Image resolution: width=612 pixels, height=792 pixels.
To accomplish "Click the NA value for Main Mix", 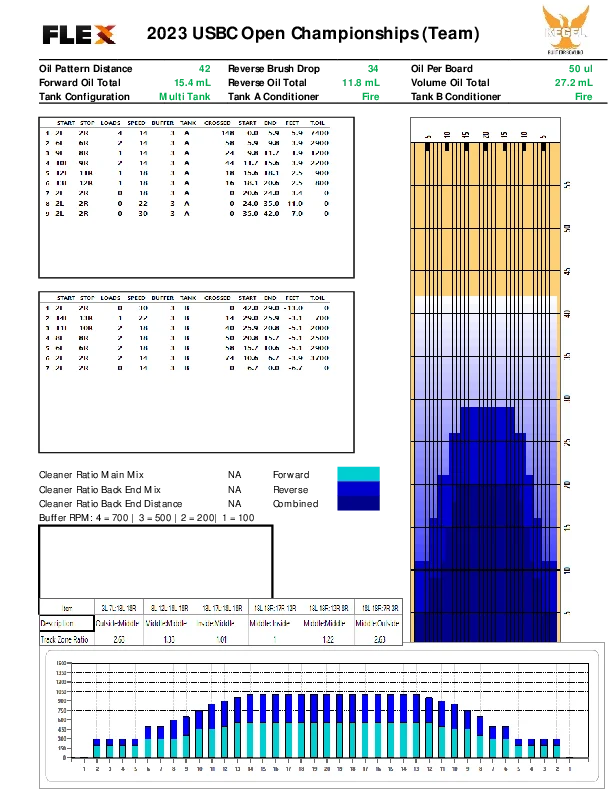I will click(x=234, y=475).
